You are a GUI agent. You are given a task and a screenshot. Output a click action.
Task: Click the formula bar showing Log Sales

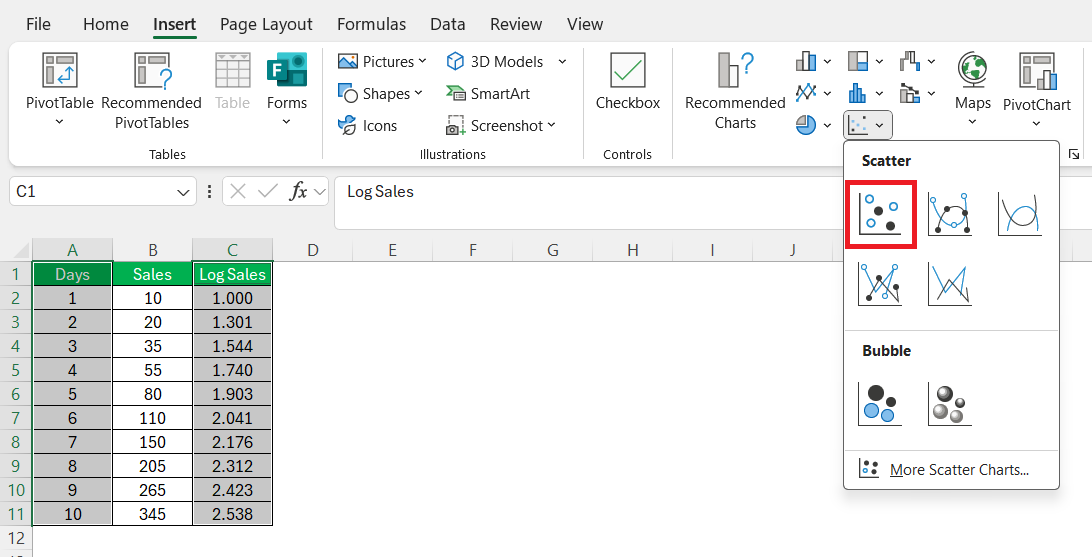[713, 203]
